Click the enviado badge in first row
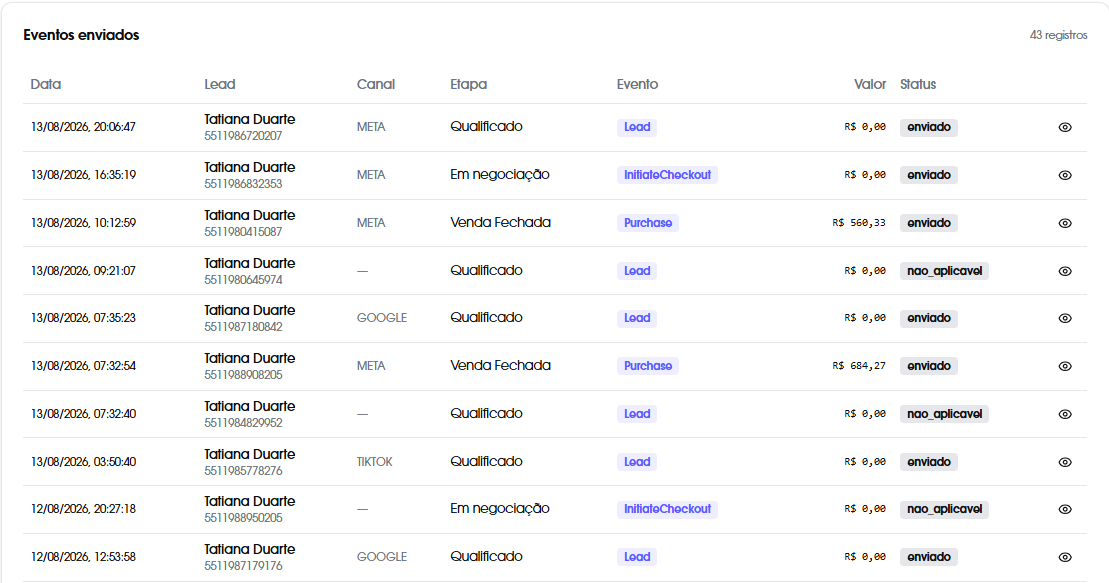 (929, 127)
